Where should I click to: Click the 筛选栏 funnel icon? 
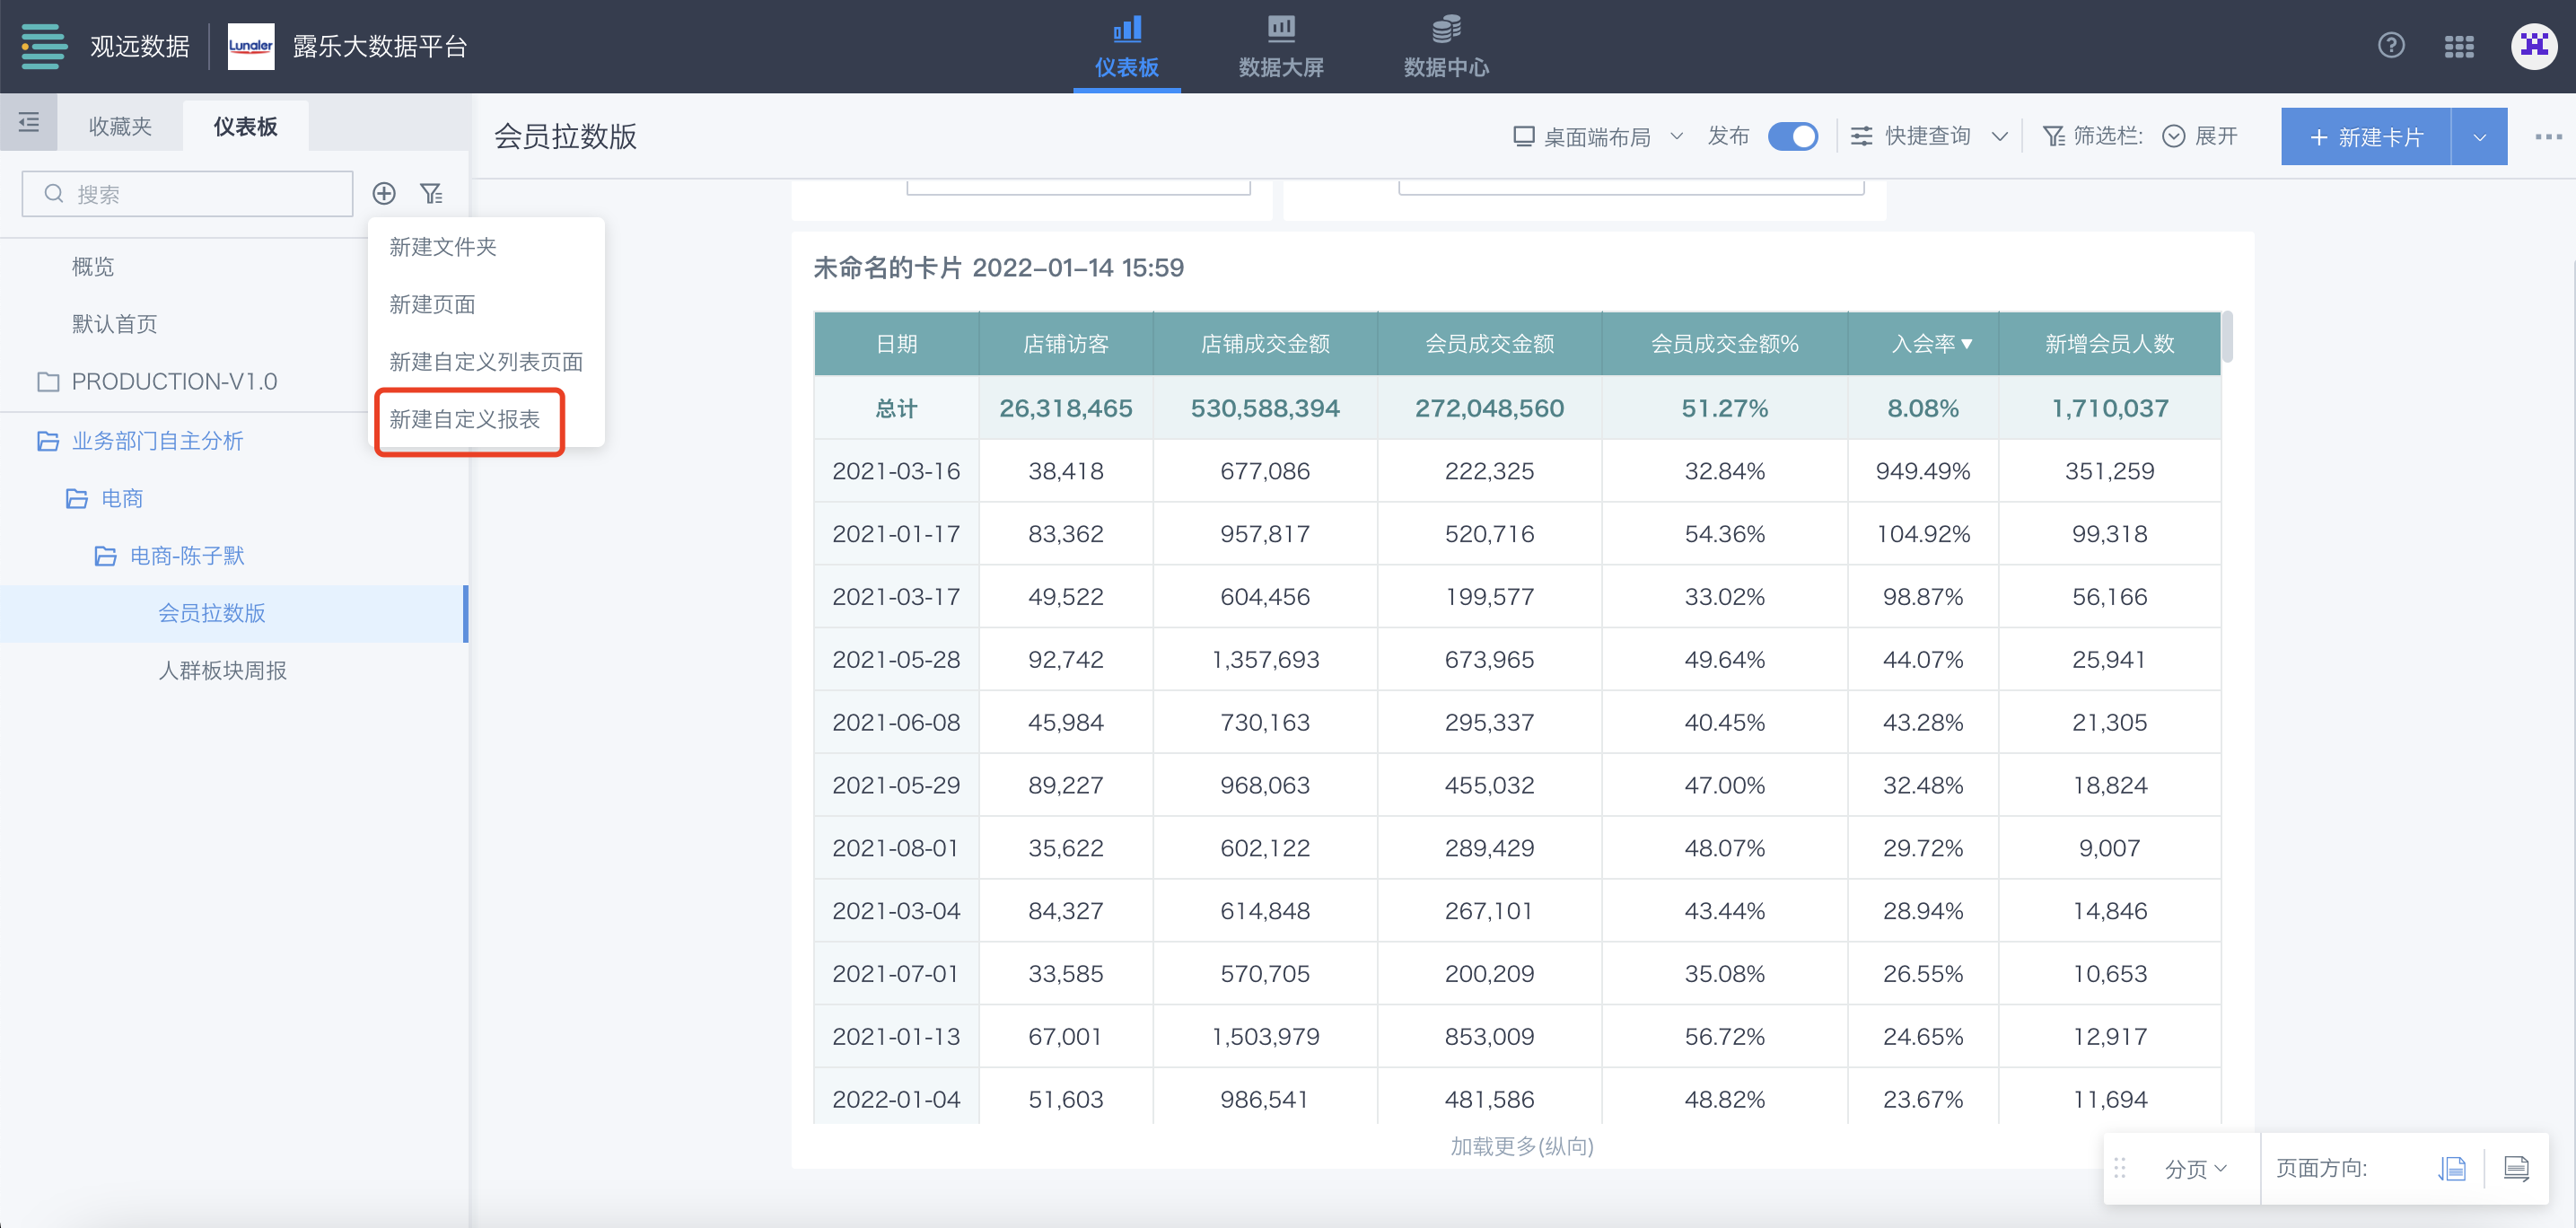[x=2053, y=136]
